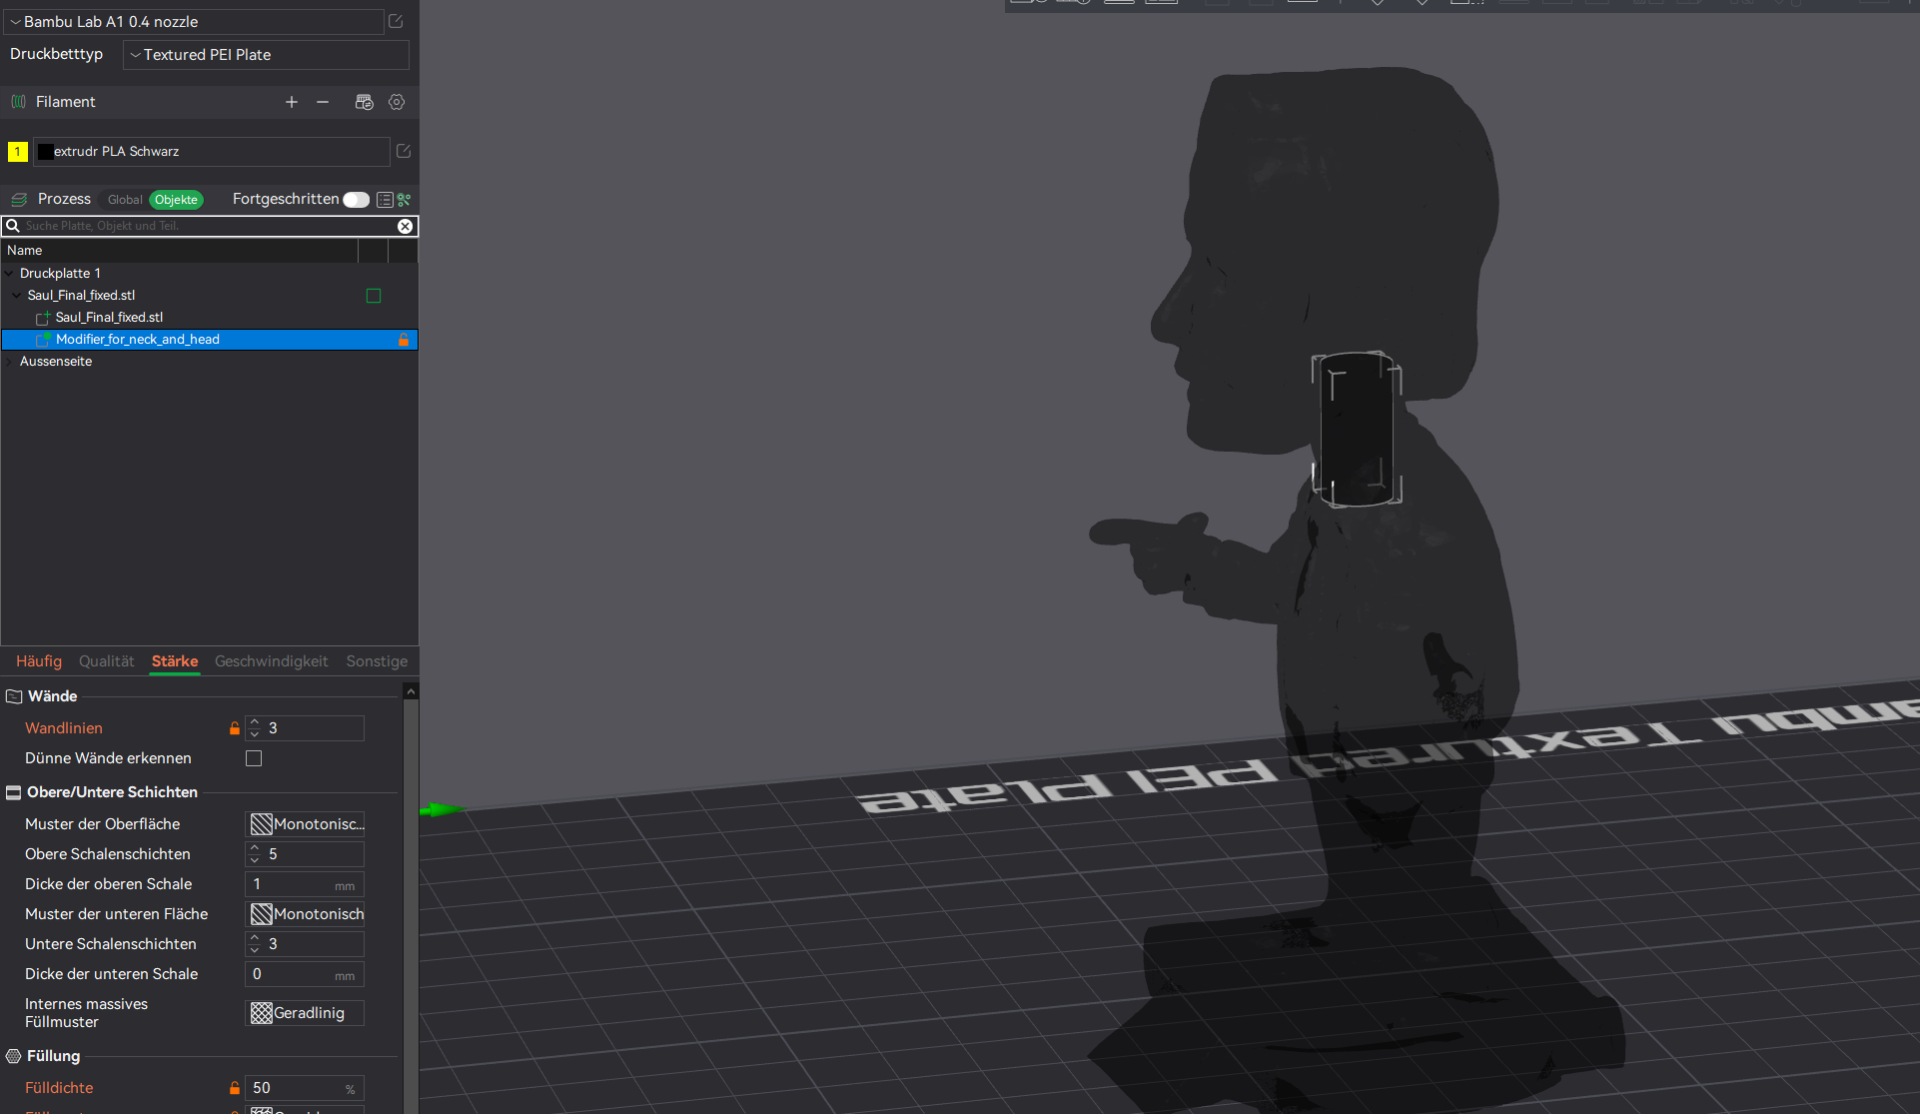Collapse the Druckplatte 1 tree node
This screenshot has height=1114, width=1920.
[x=10, y=273]
